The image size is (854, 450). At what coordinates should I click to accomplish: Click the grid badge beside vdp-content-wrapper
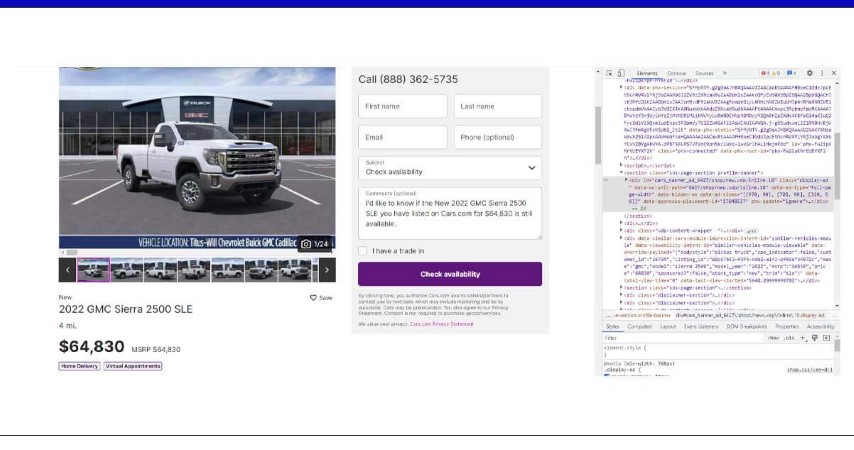point(752,231)
